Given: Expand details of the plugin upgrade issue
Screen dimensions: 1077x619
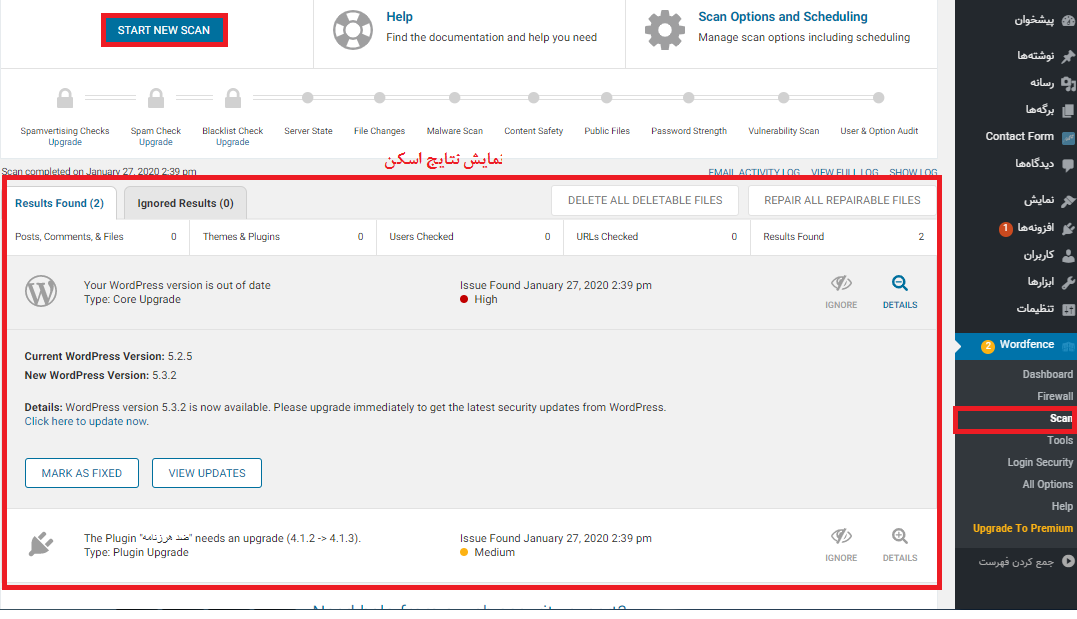Looking at the screenshot, I should (900, 545).
